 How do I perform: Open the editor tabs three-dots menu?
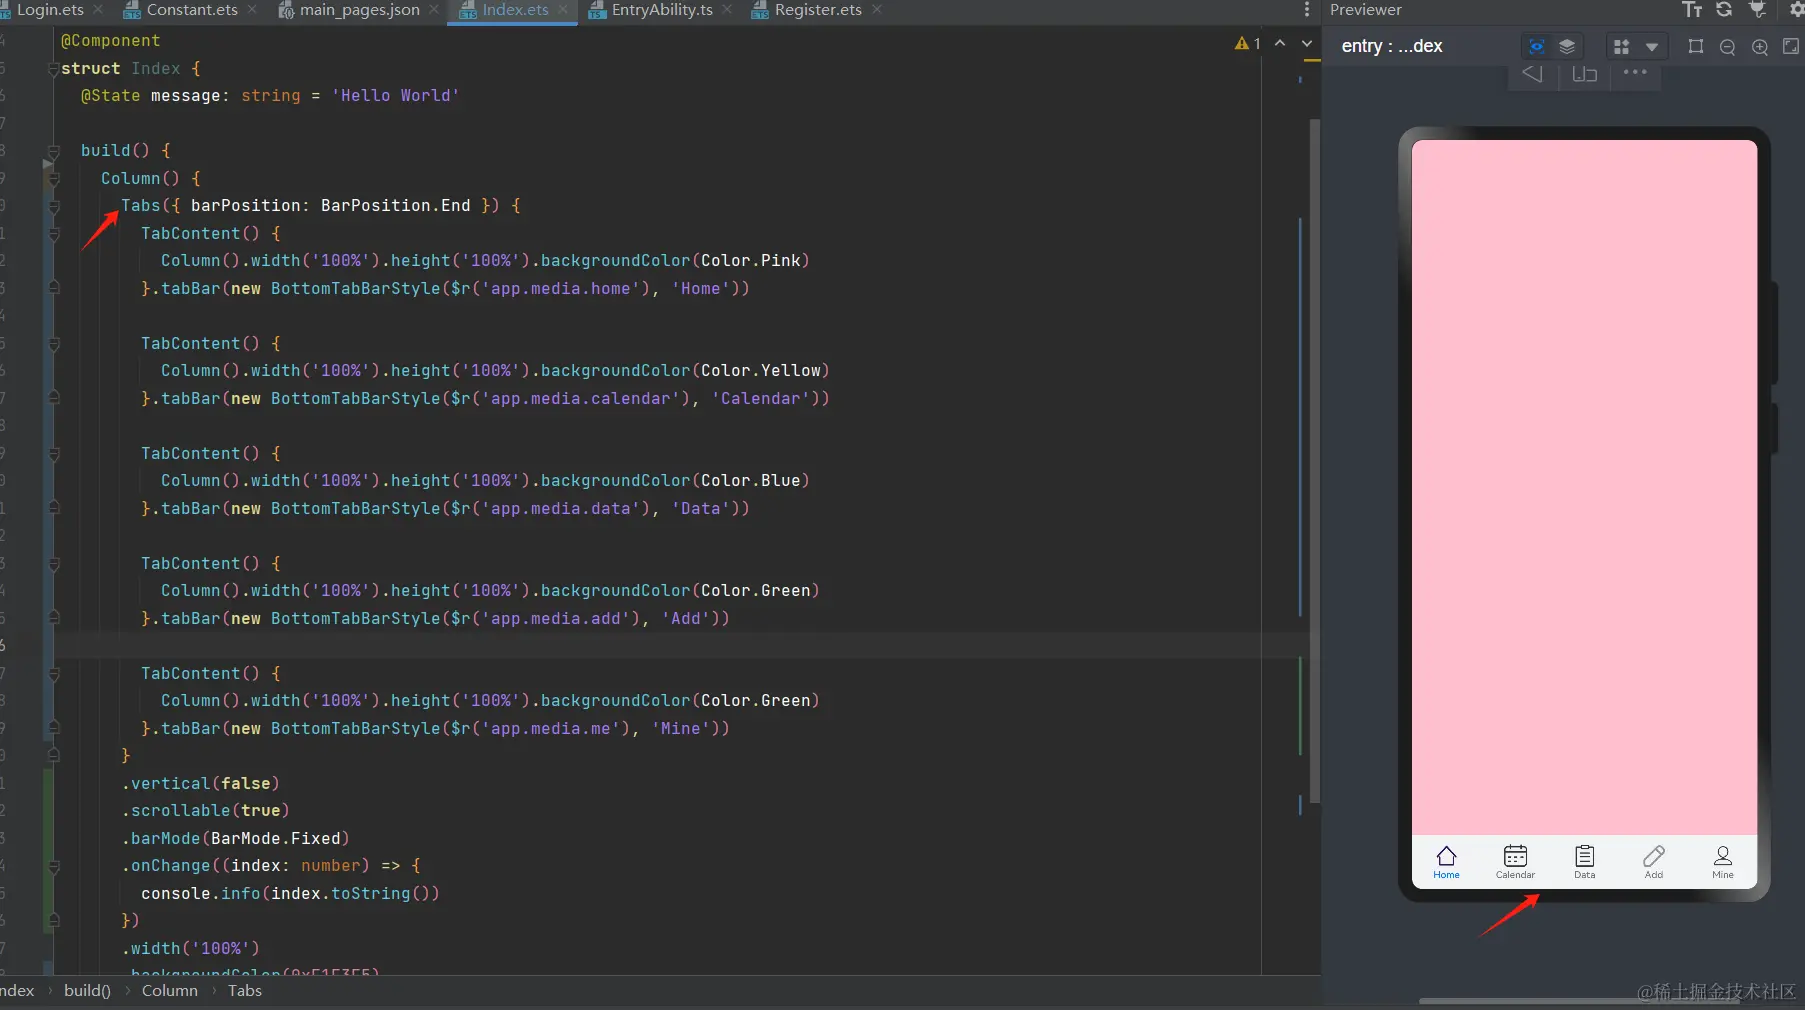tap(1306, 10)
